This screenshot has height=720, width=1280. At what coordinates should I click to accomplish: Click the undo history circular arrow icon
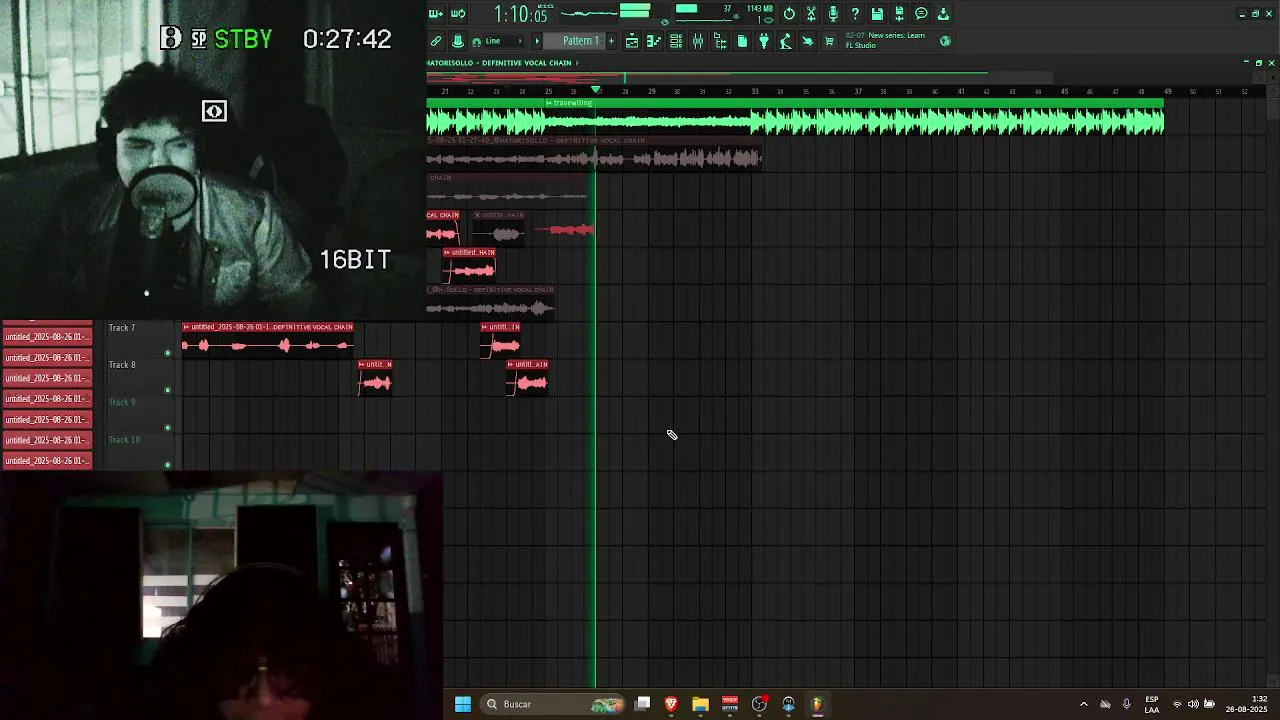pos(789,14)
